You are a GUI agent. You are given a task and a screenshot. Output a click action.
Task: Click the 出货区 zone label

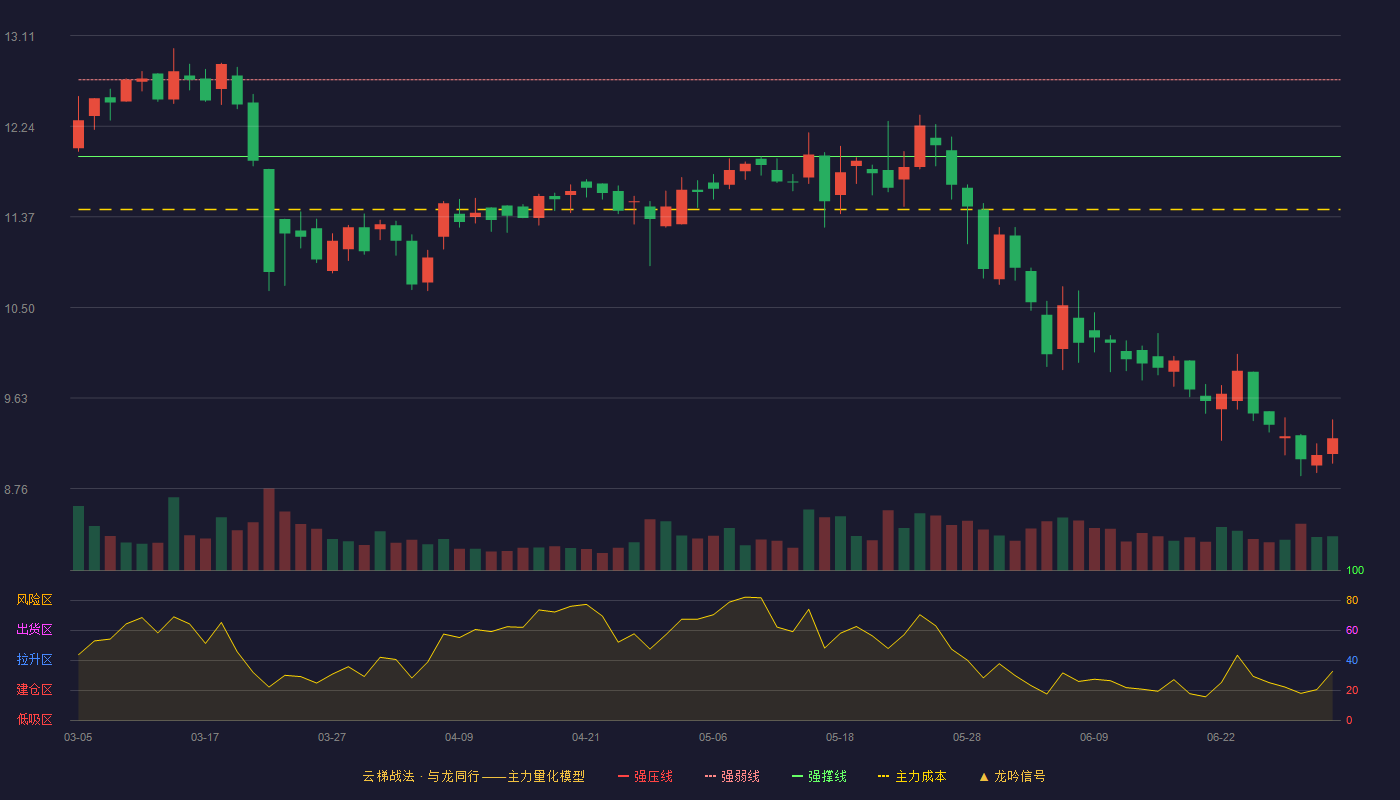tap(34, 630)
